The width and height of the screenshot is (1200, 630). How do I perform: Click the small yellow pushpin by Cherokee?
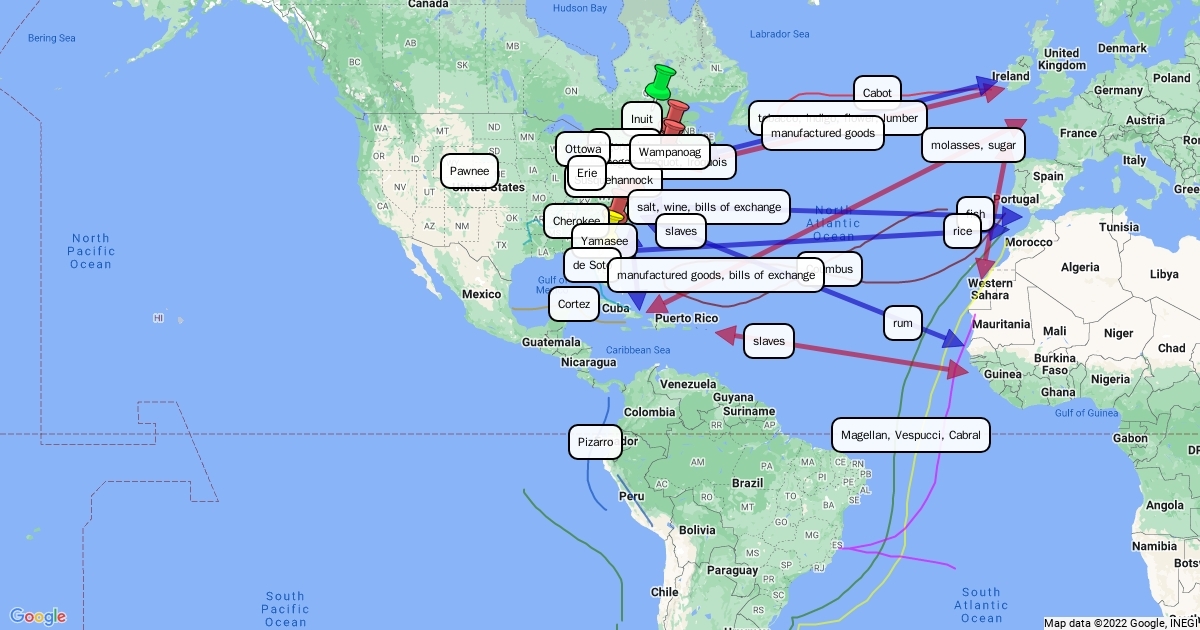click(x=617, y=219)
